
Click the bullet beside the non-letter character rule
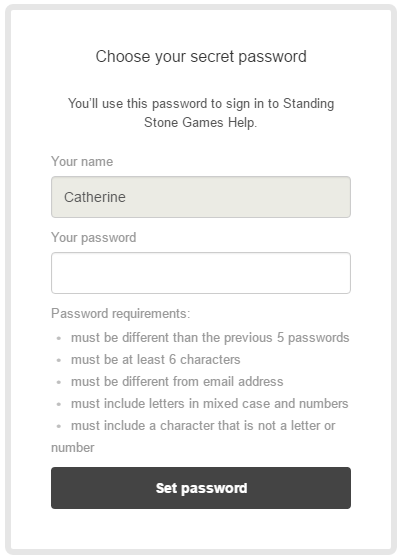pos(59,426)
